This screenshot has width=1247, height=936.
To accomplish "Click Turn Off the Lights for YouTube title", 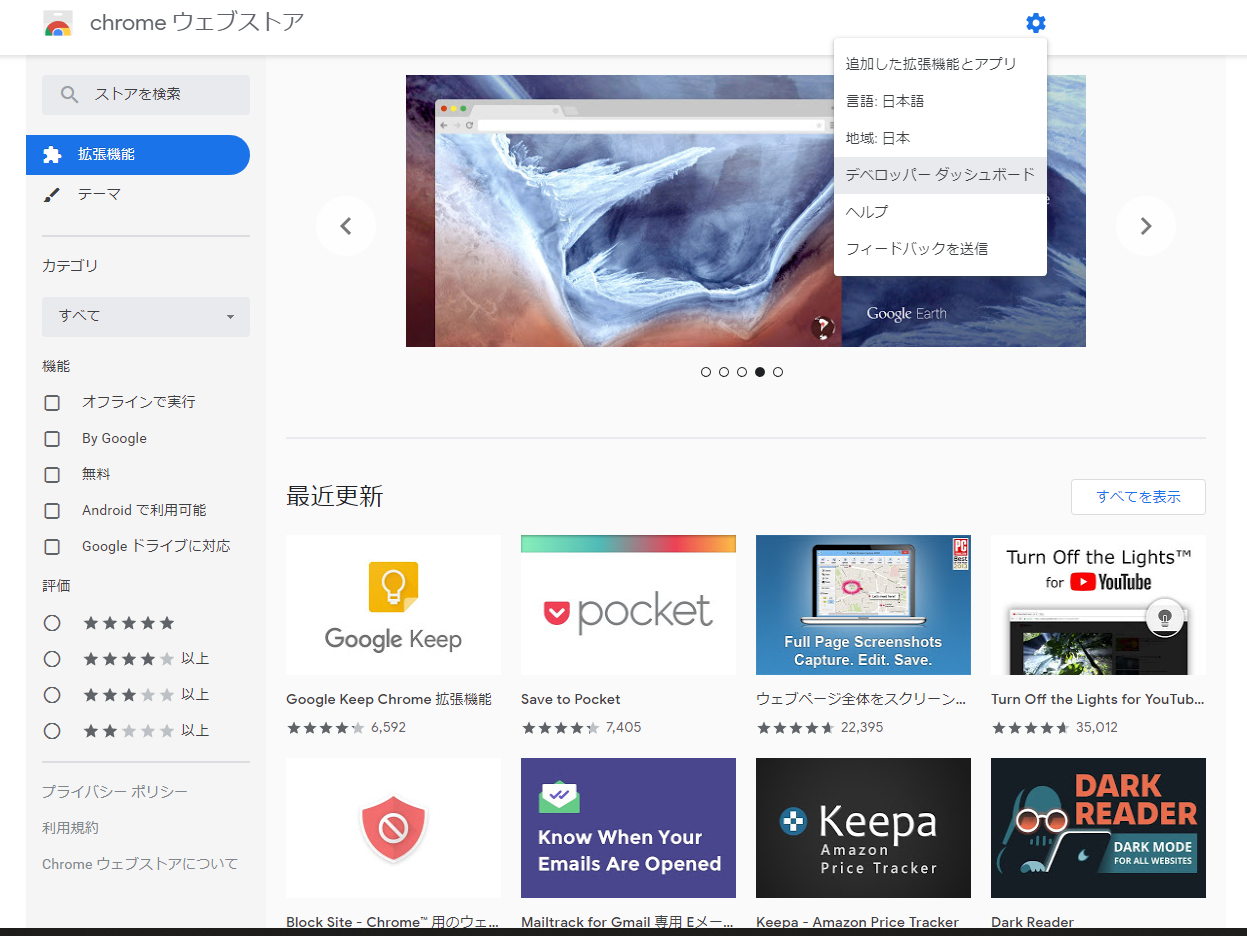I will pos(1098,699).
